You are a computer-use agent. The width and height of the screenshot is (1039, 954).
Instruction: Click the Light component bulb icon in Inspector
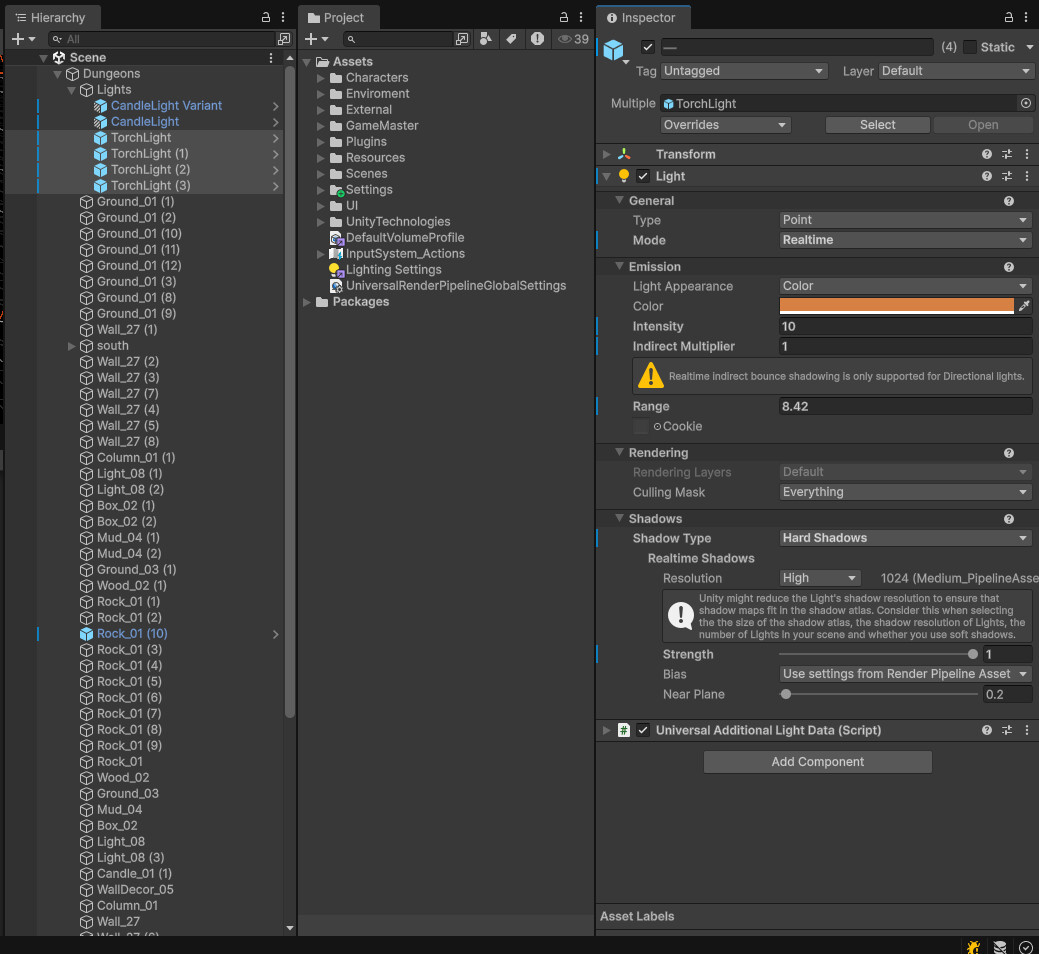pos(624,175)
